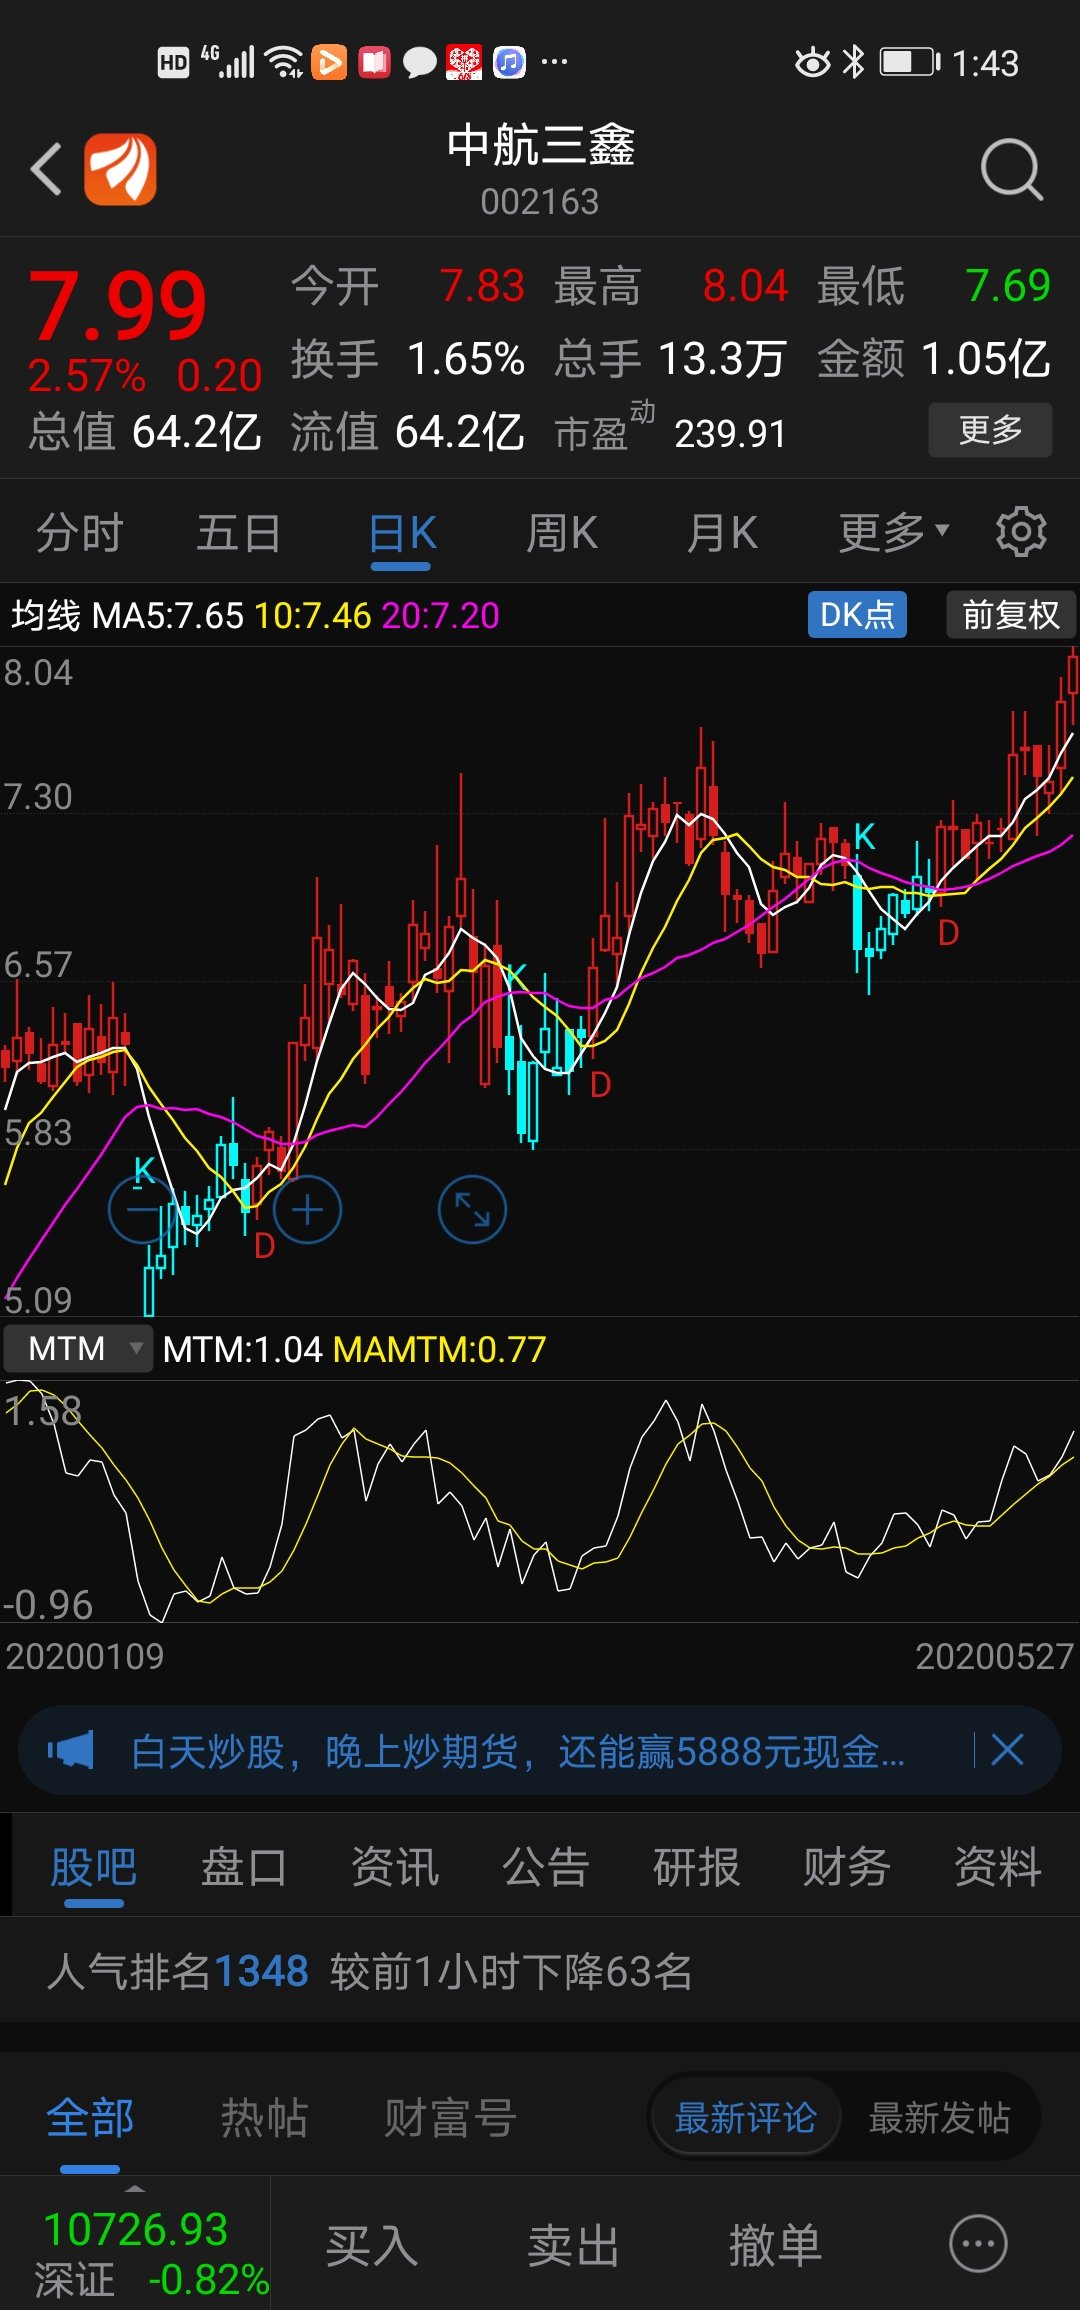1080x2310 pixels.
Task: Select 最新发帖 sorting option
Action: pos(939,2118)
